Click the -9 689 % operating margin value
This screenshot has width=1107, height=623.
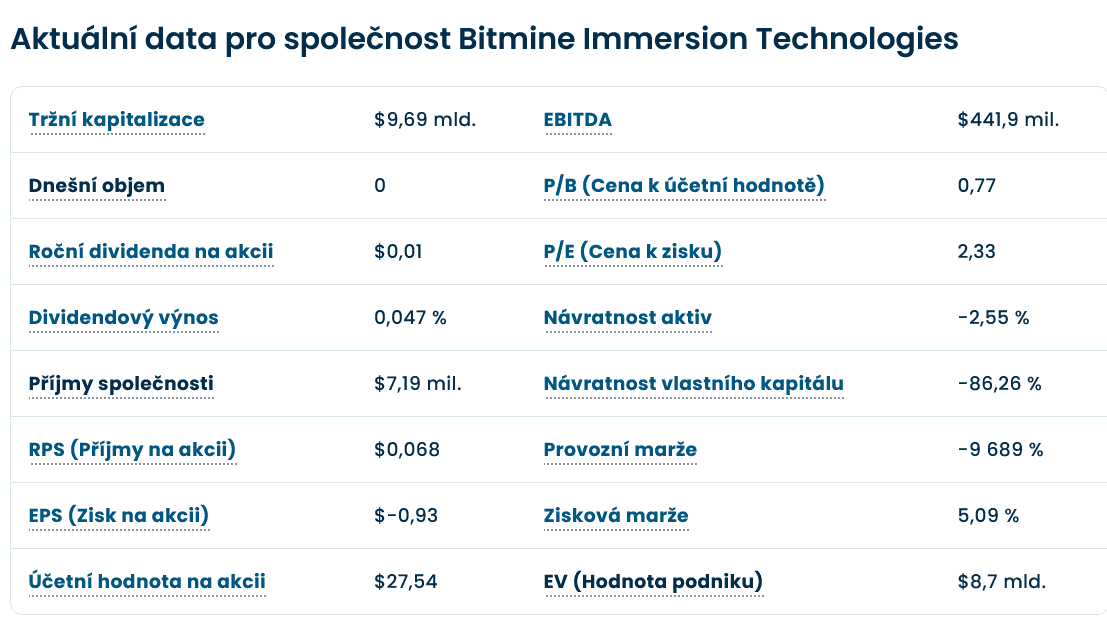coord(1000,450)
